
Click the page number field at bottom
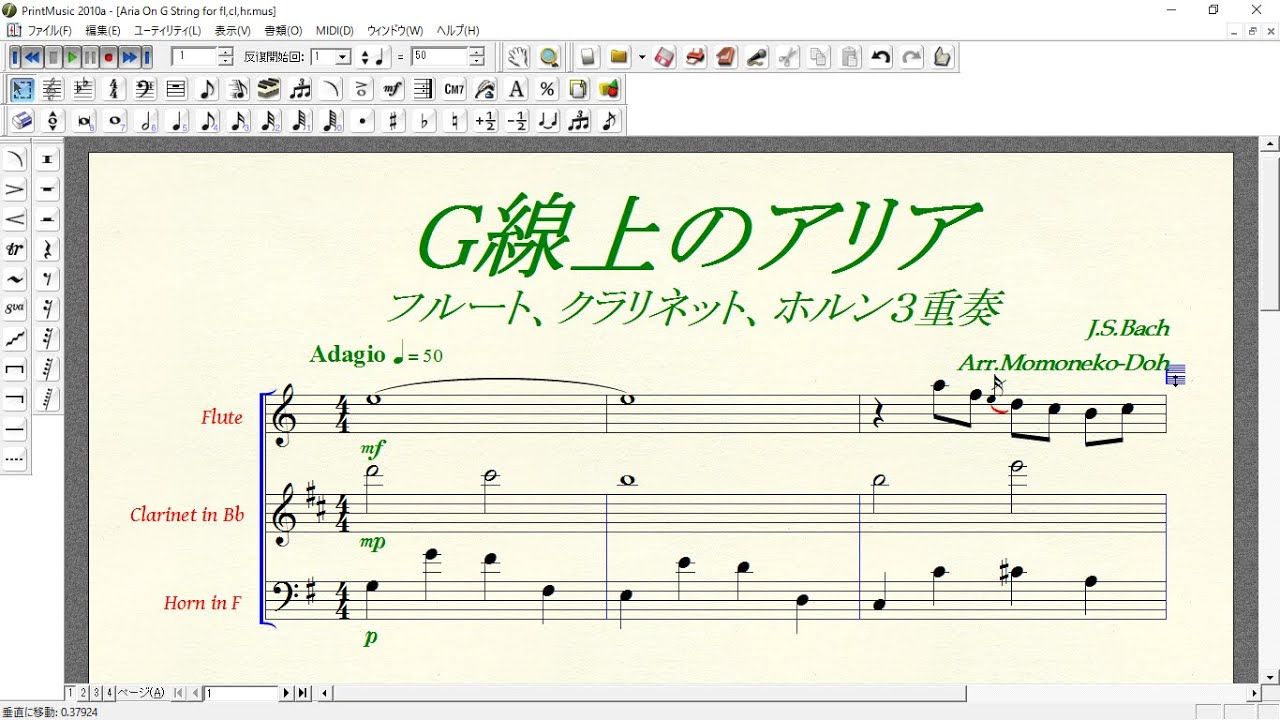point(241,692)
